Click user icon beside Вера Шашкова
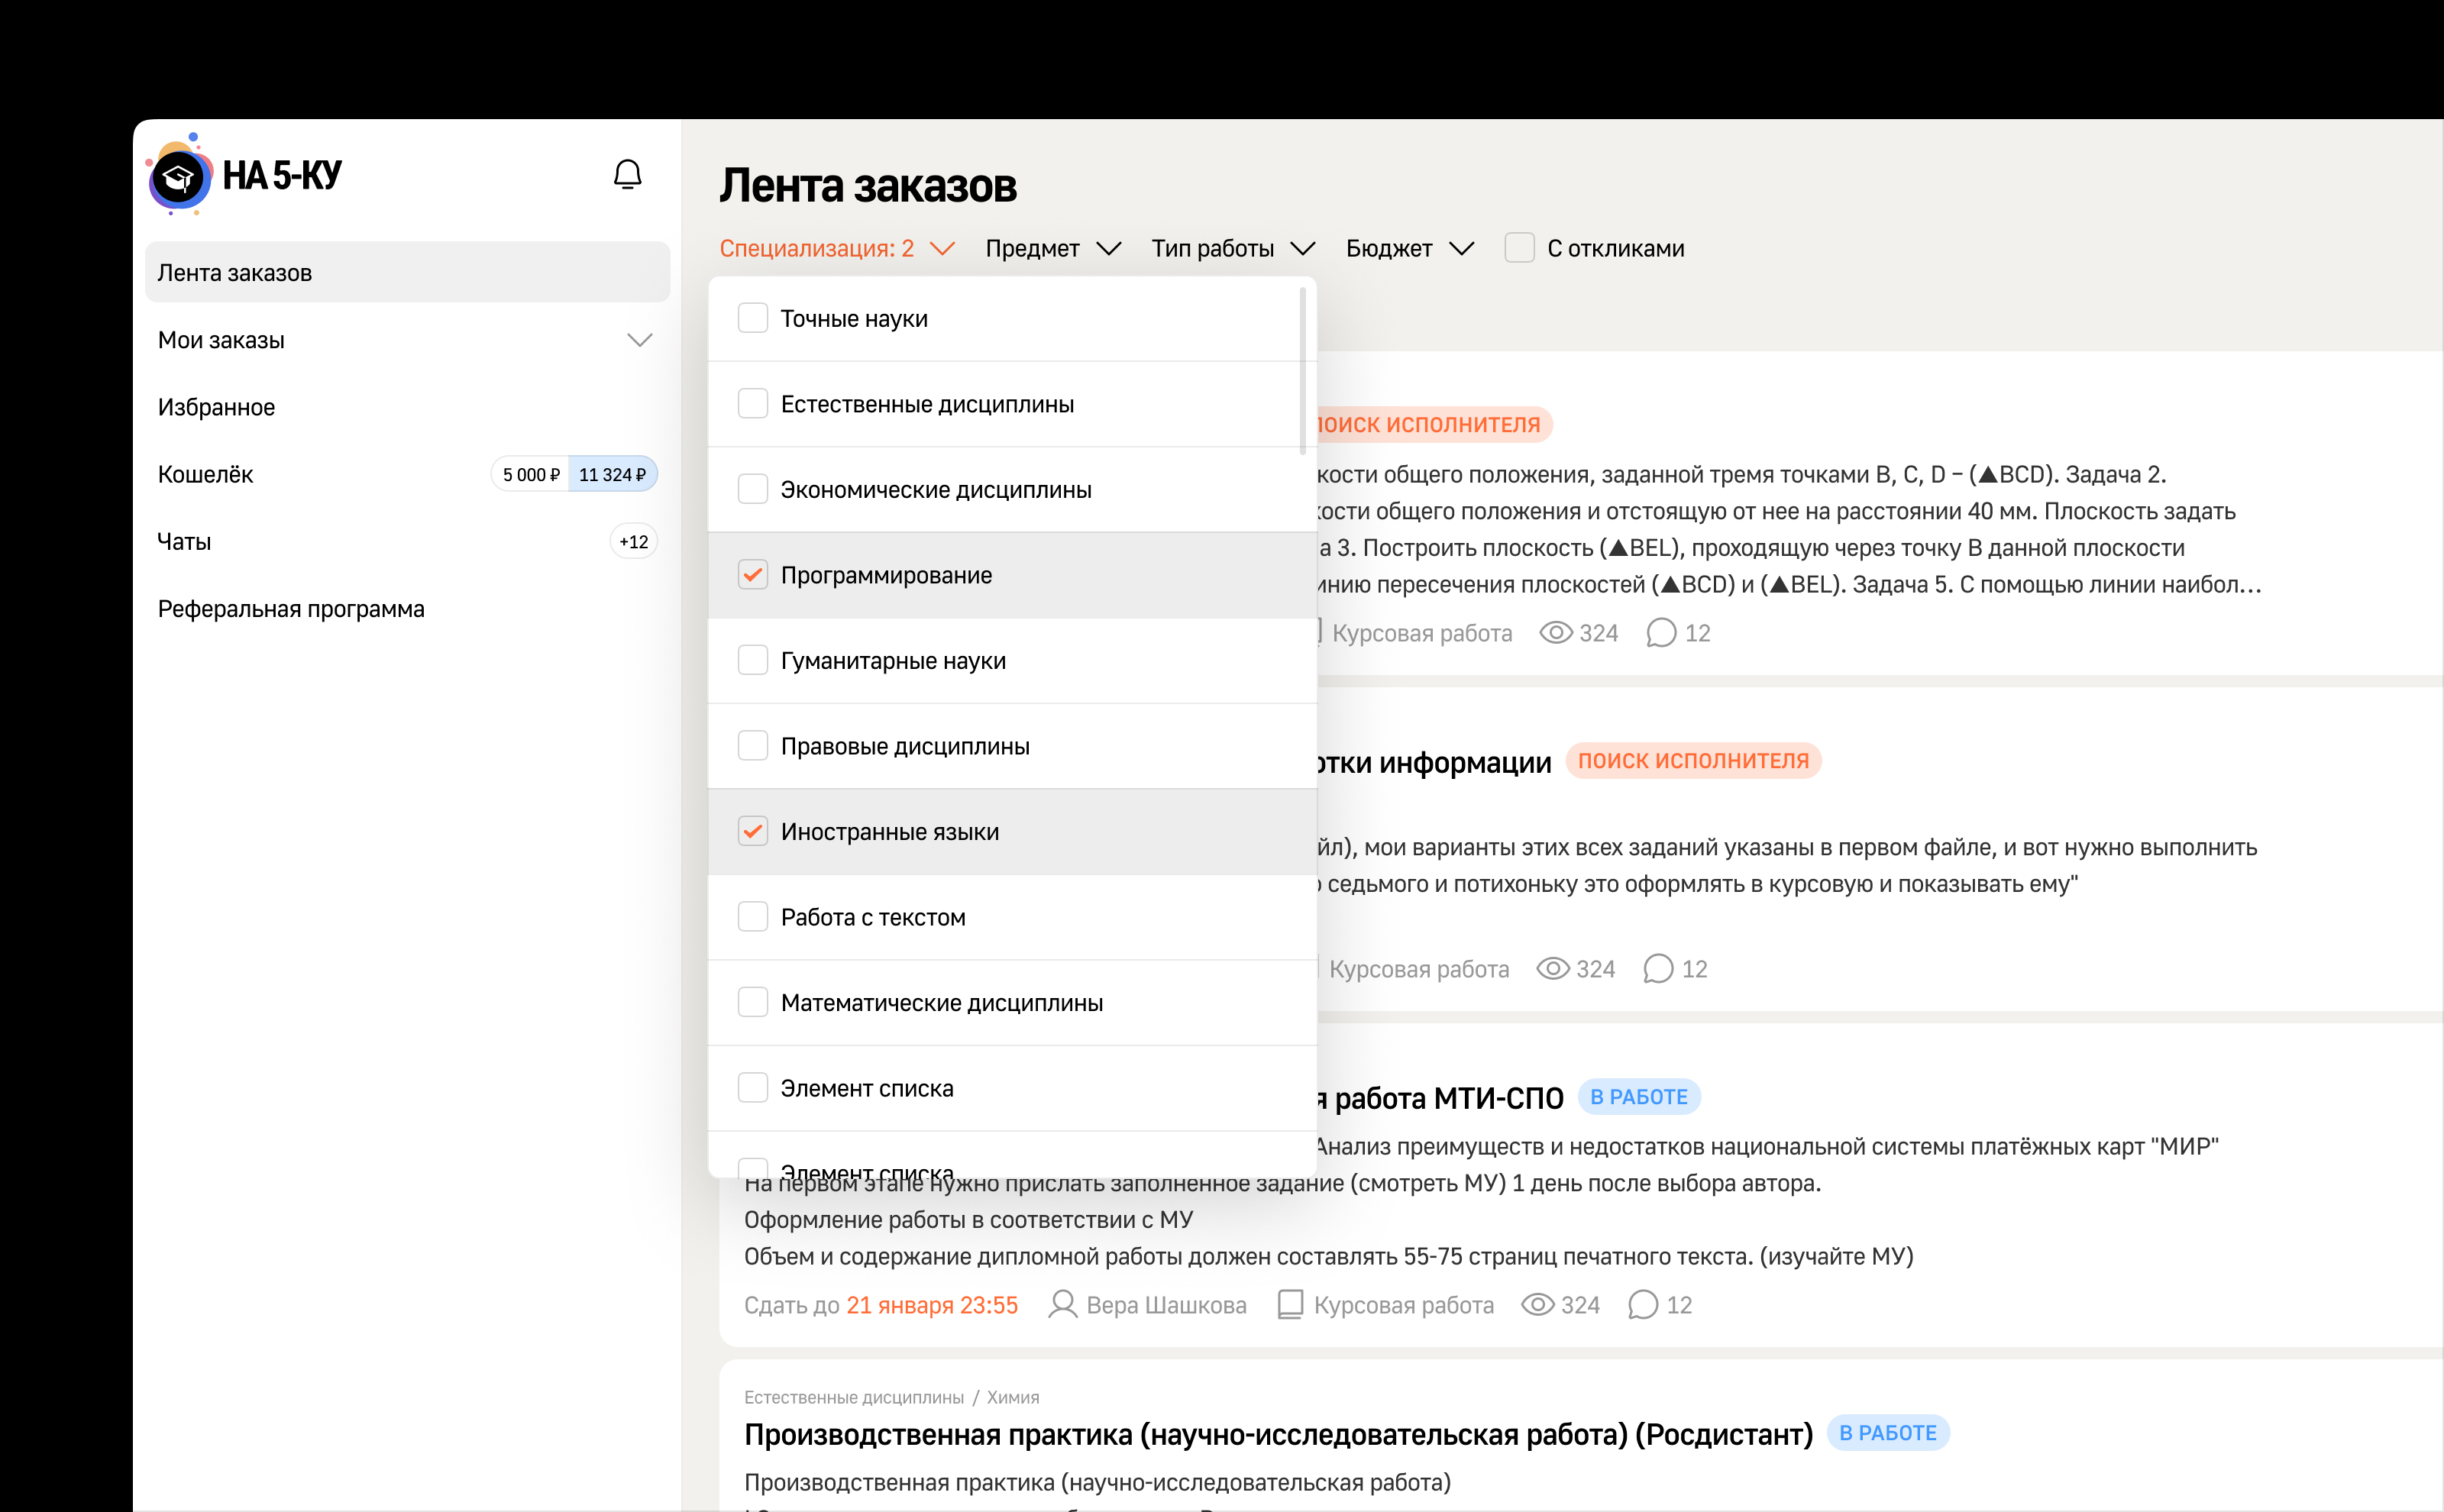Viewport: 2444px width, 1512px height. point(1062,1305)
